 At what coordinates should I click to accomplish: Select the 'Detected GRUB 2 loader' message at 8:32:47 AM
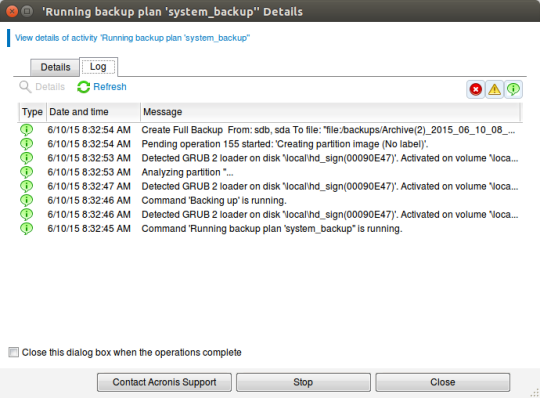click(330, 186)
